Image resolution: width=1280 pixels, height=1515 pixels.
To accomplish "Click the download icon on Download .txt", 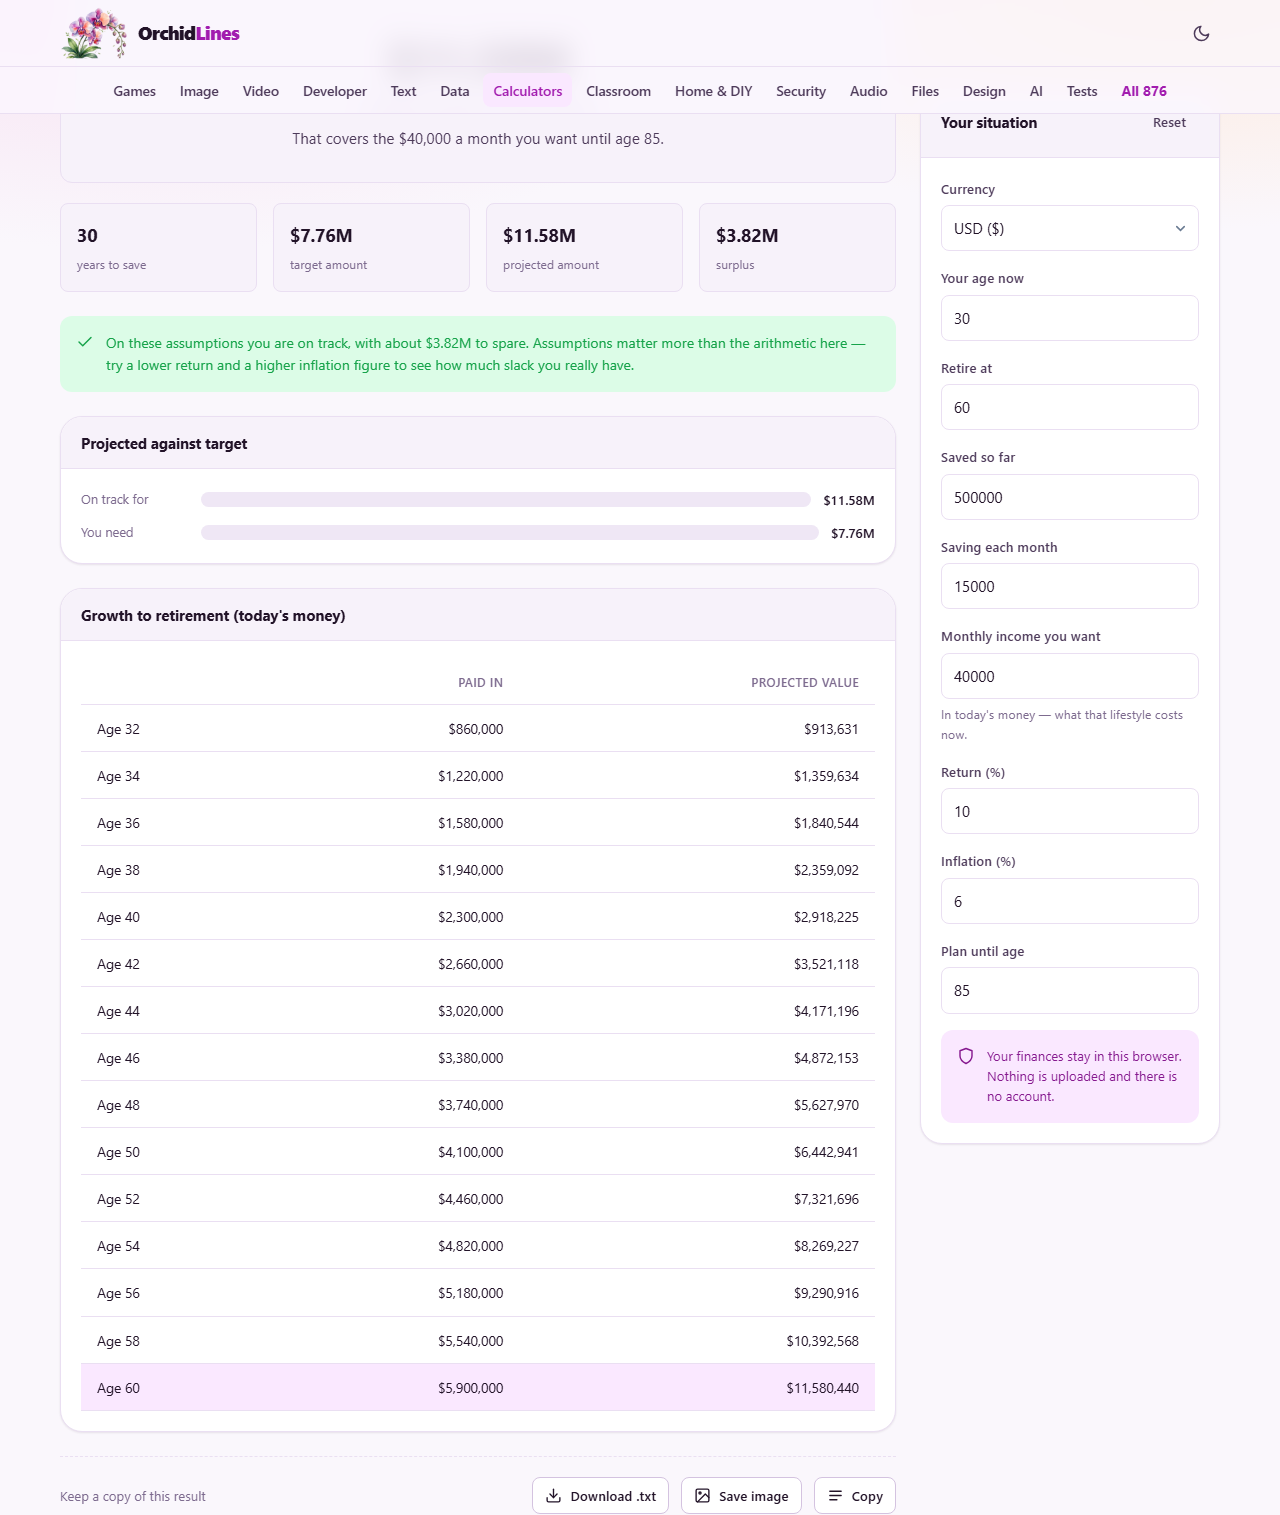I will (553, 1496).
